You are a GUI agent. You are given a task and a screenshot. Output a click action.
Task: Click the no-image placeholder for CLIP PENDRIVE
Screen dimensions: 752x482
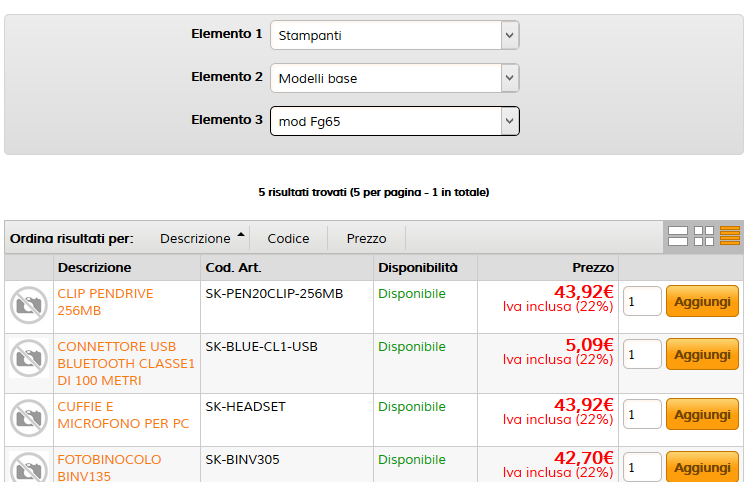click(x=29, y=305)
